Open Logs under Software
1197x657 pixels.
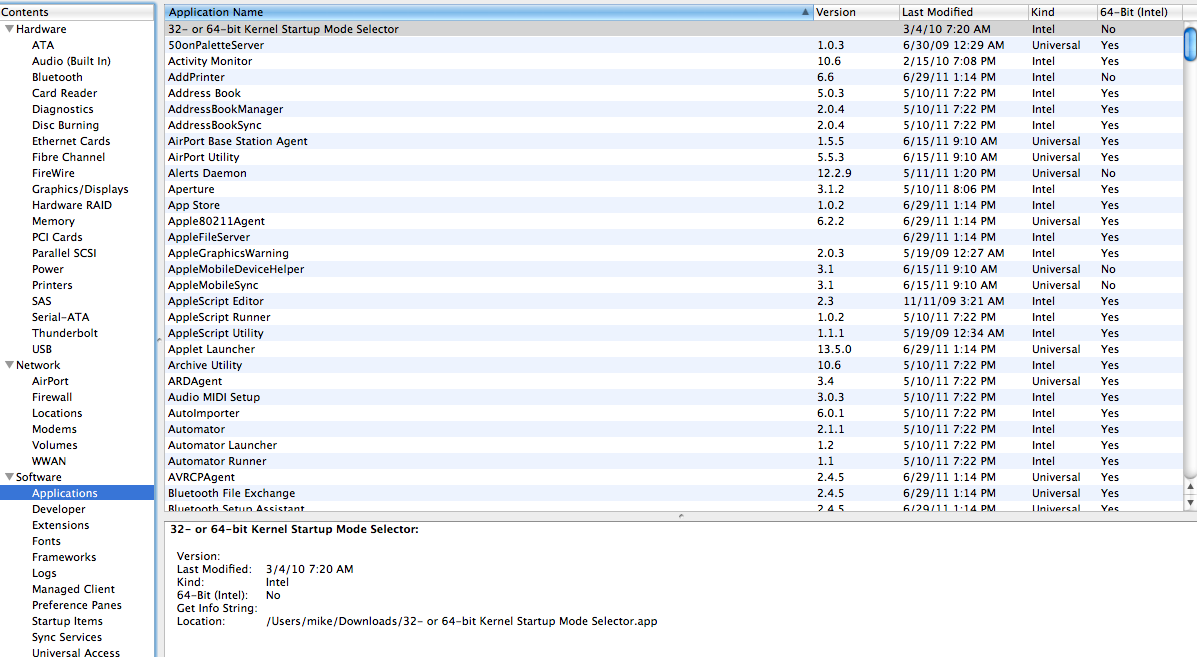(x=44, y=574)
